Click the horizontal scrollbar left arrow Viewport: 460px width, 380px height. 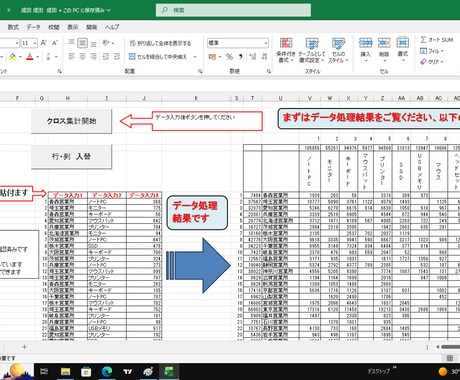(x=437, y=347)
